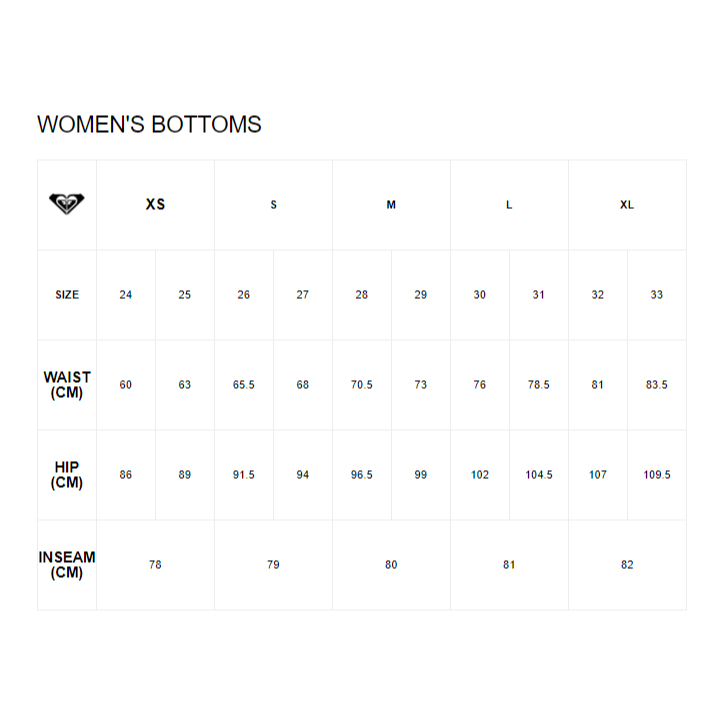Select hip value 104.5
724x724 pixels.
pyautogui.click(x=539, y=475)
